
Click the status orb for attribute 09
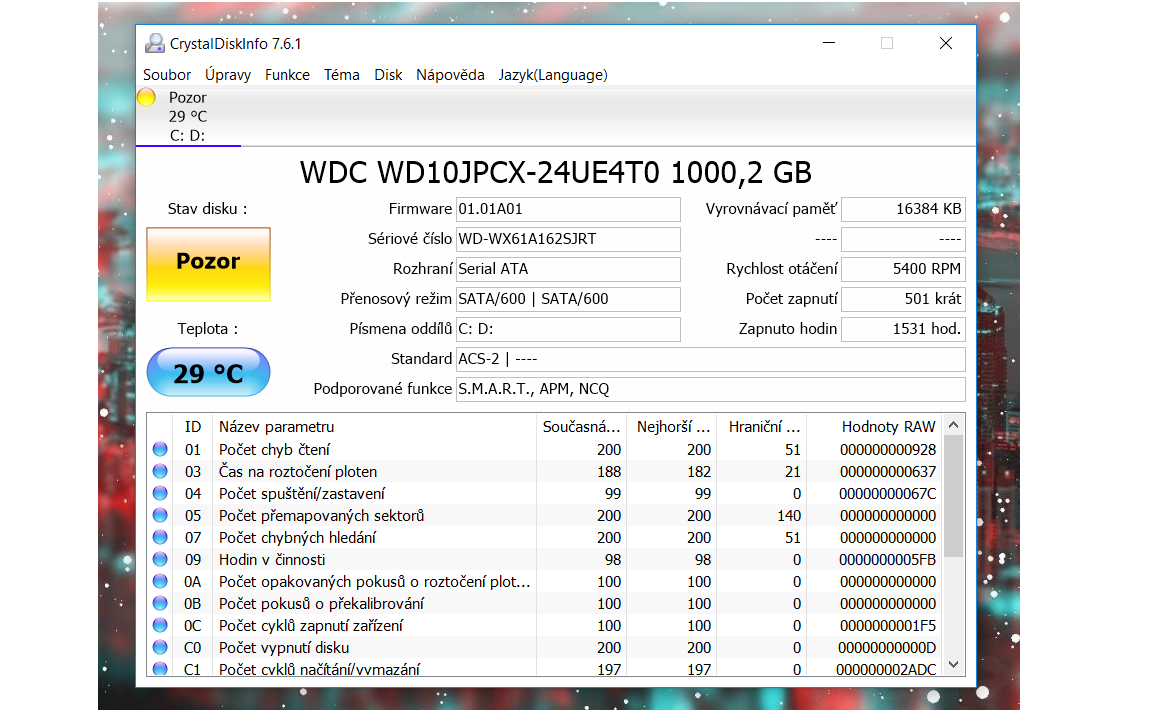pyautogui.click(x=160, y=560)
